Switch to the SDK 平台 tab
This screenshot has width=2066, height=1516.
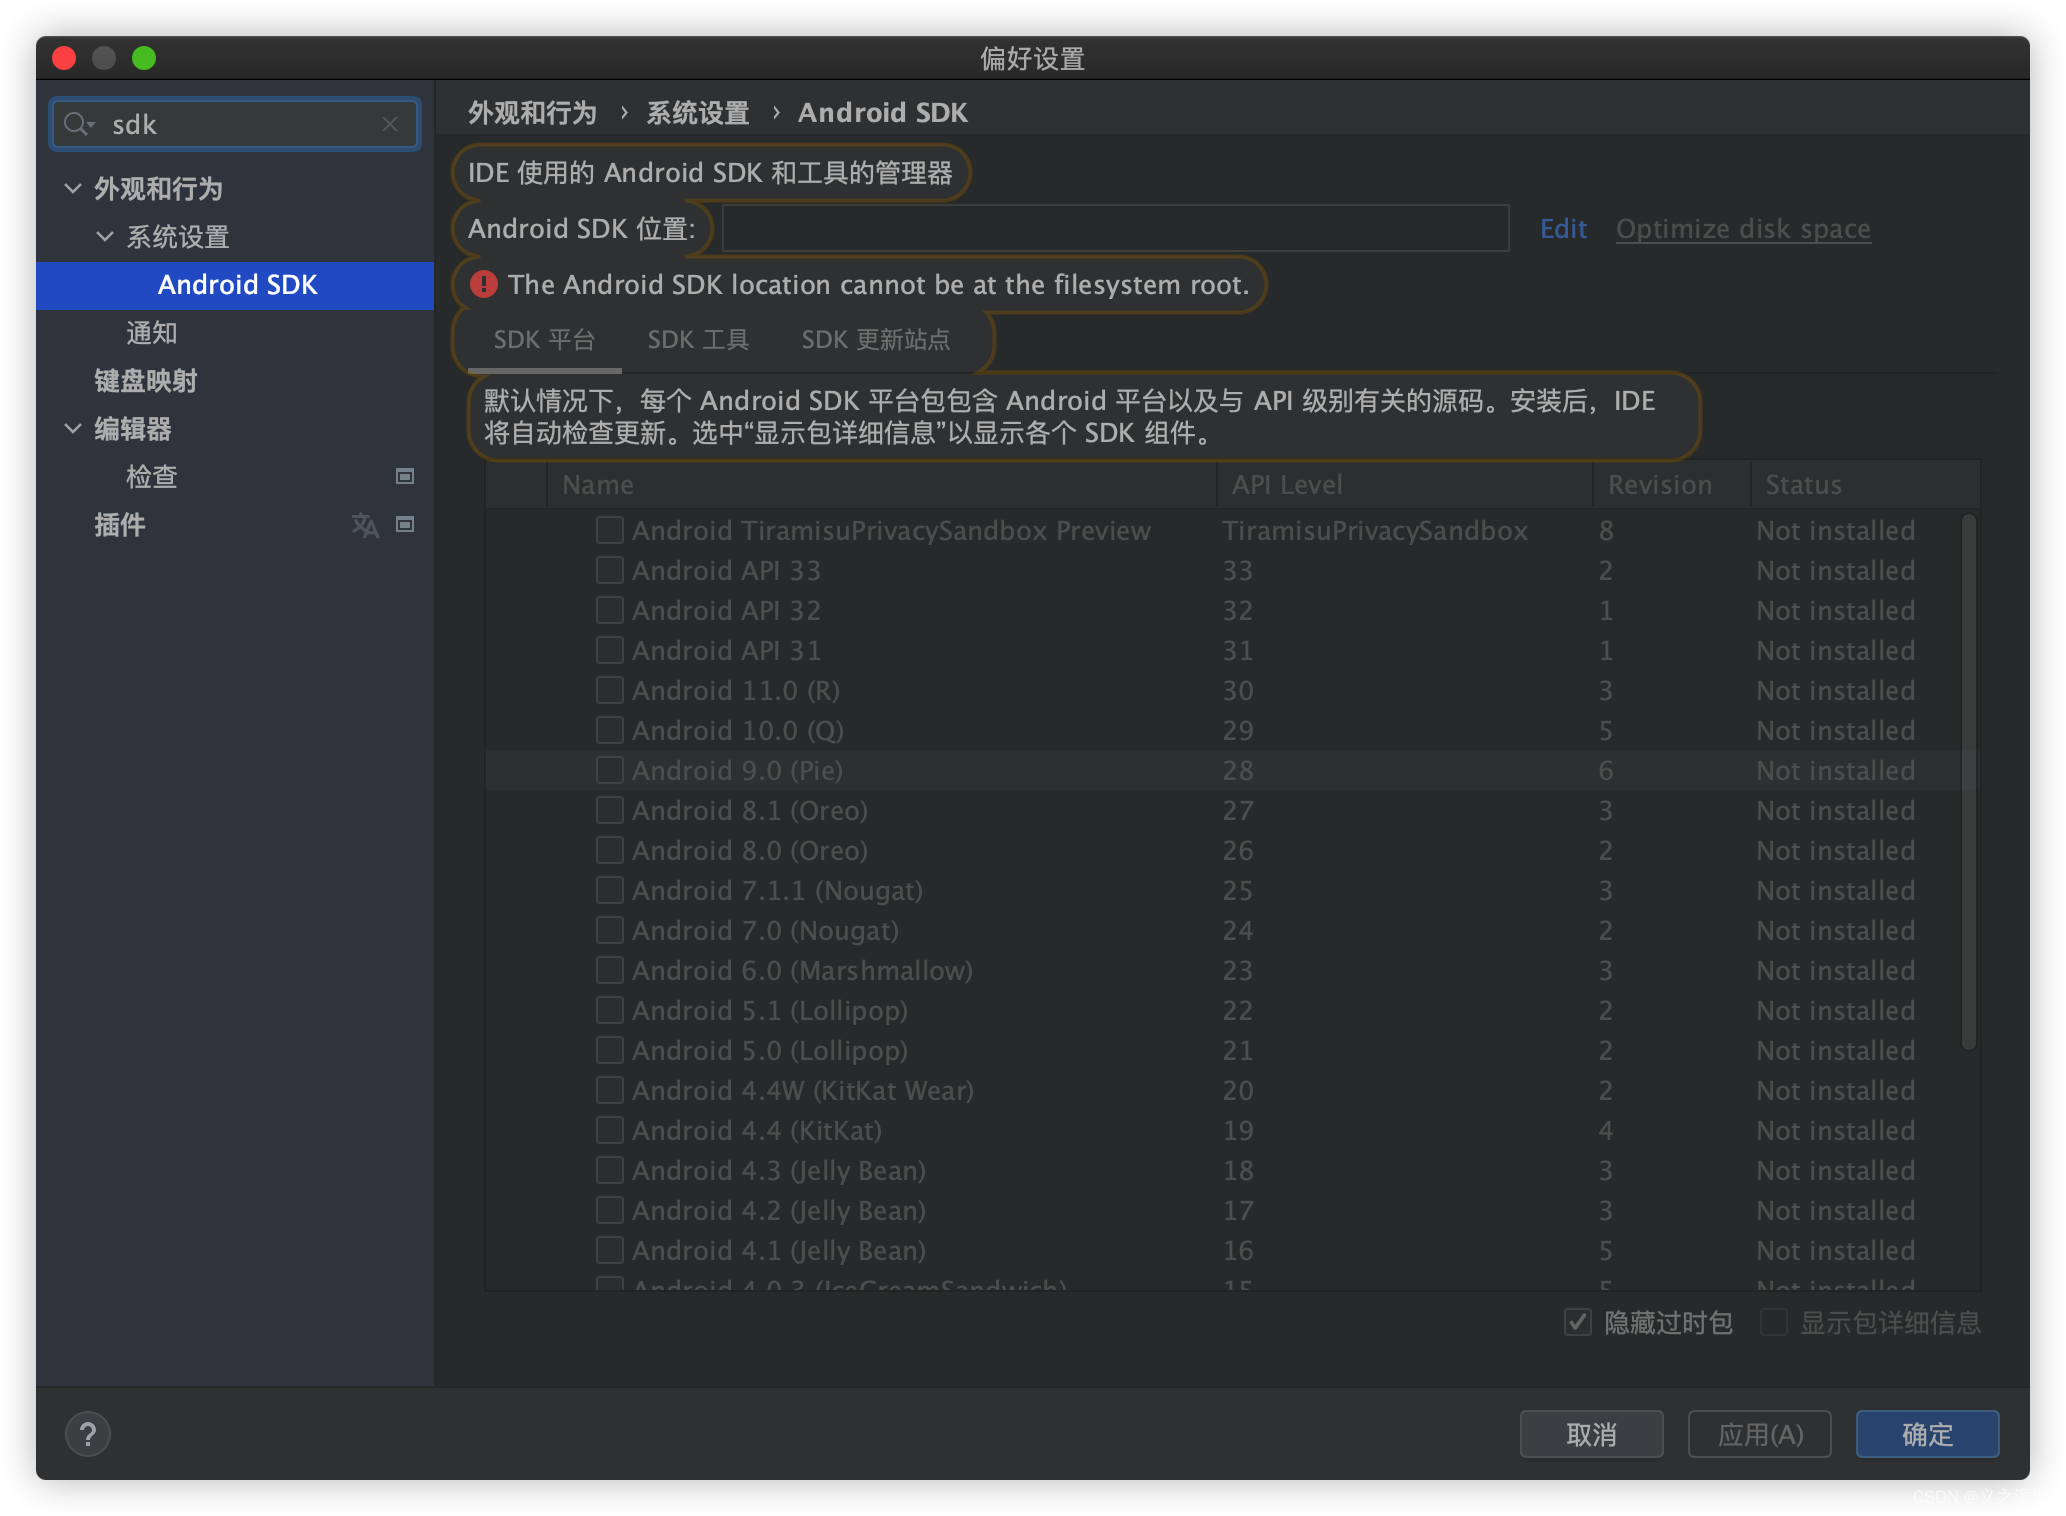coord(544,340)
